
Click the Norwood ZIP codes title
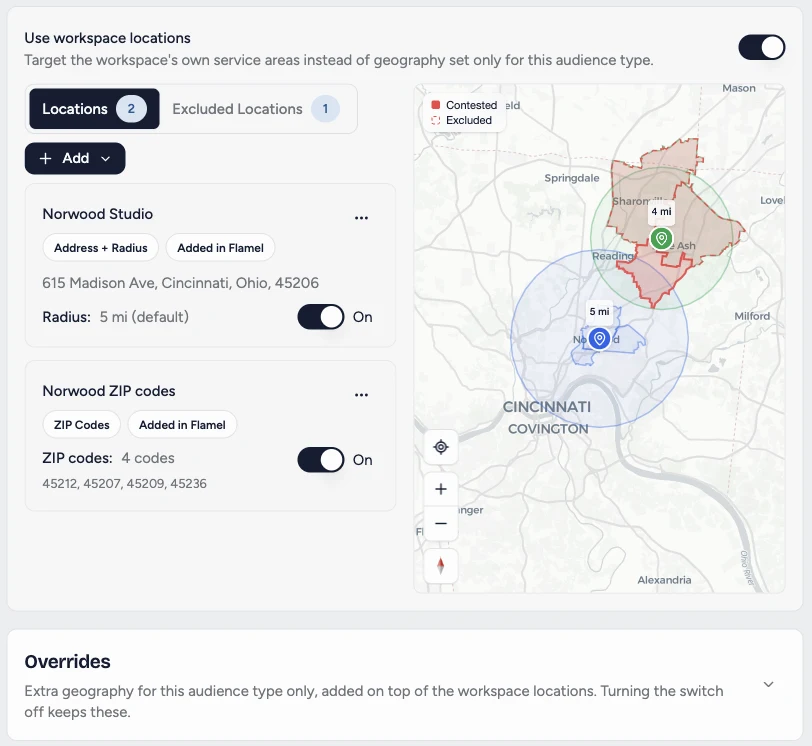pos(109,391)
